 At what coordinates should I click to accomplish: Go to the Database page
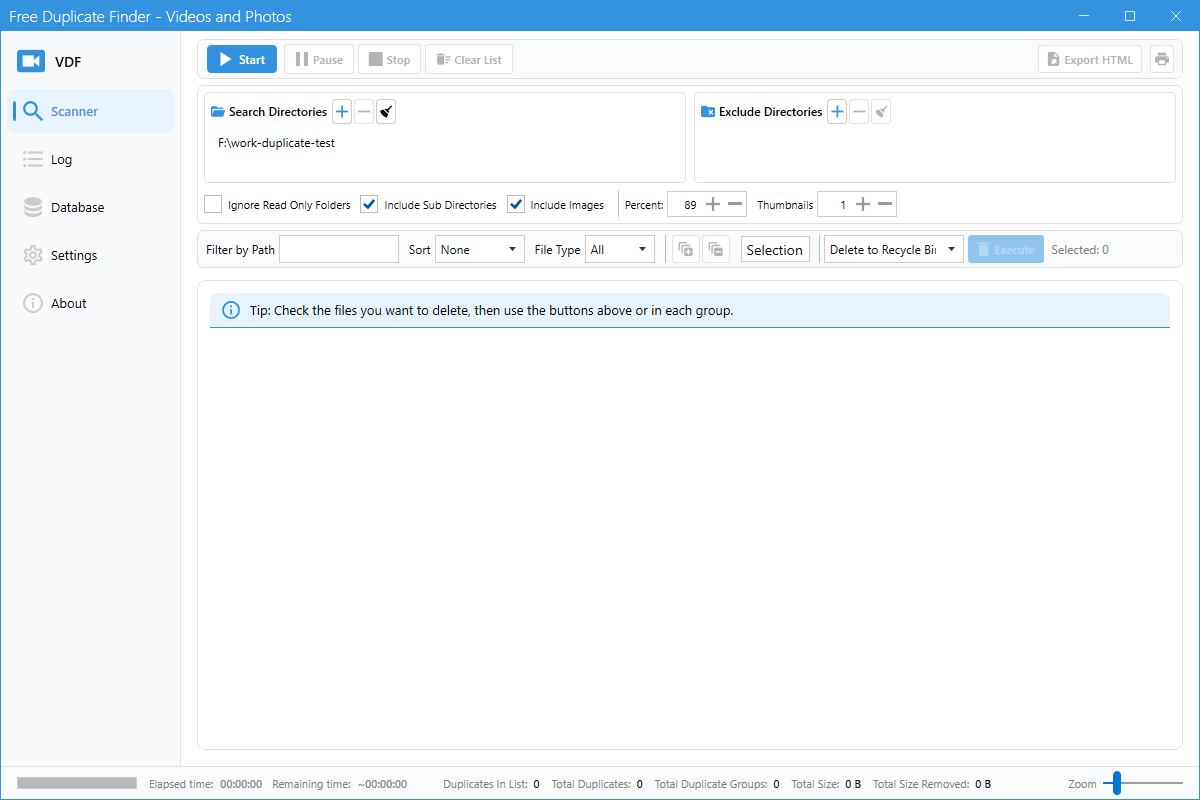[91, 207]
